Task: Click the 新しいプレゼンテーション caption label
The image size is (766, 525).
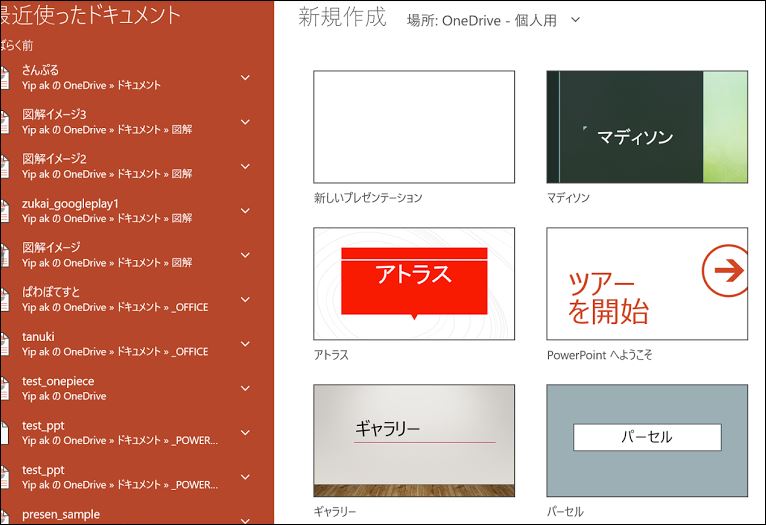Action: click(368, 198)
